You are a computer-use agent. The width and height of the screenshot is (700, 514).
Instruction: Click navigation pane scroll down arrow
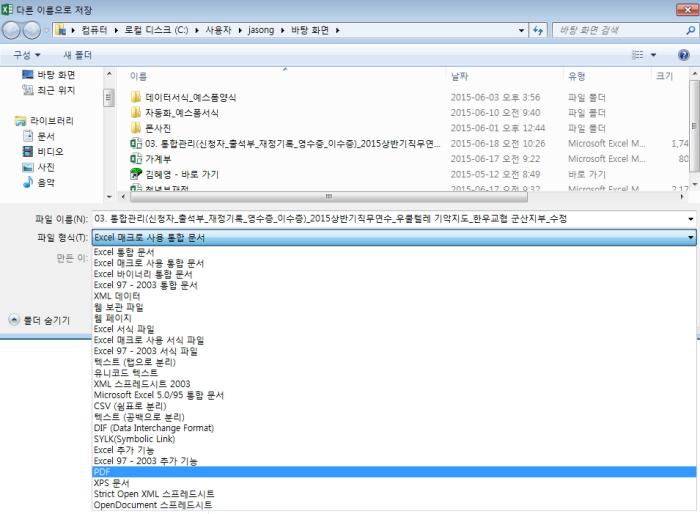coord(109,196)
